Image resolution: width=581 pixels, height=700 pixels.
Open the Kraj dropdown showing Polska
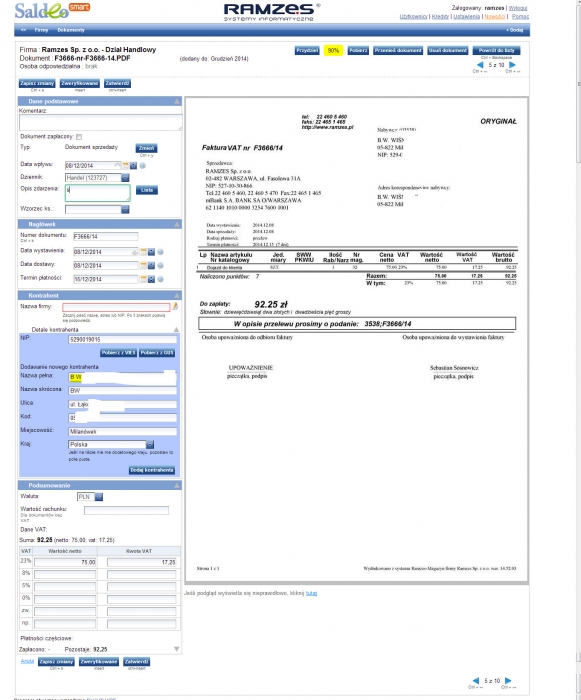(x=150, y=445)
